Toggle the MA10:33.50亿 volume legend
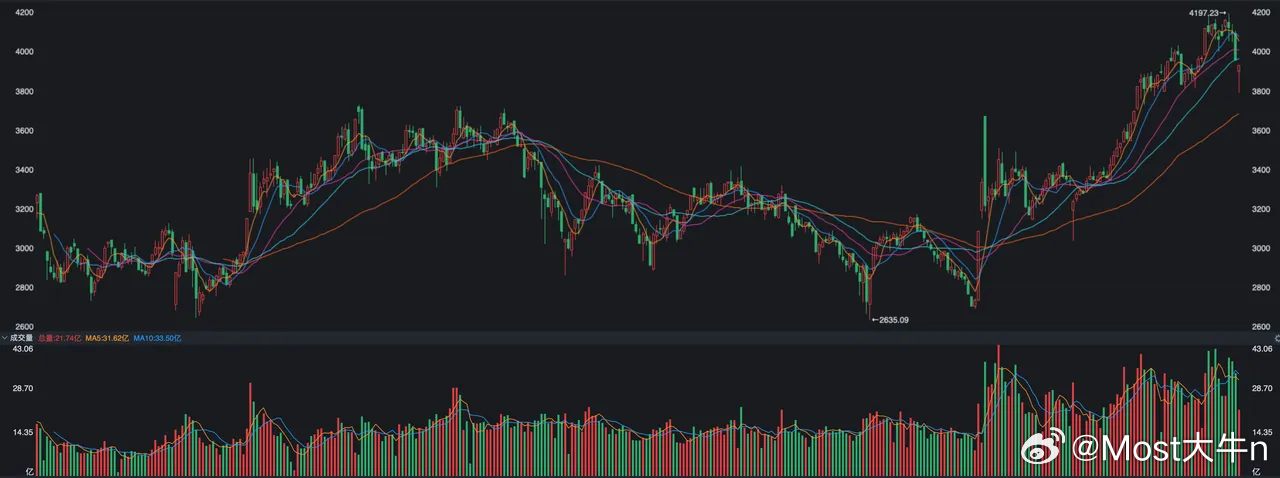Screen dimensions: 1280x478 157,338
